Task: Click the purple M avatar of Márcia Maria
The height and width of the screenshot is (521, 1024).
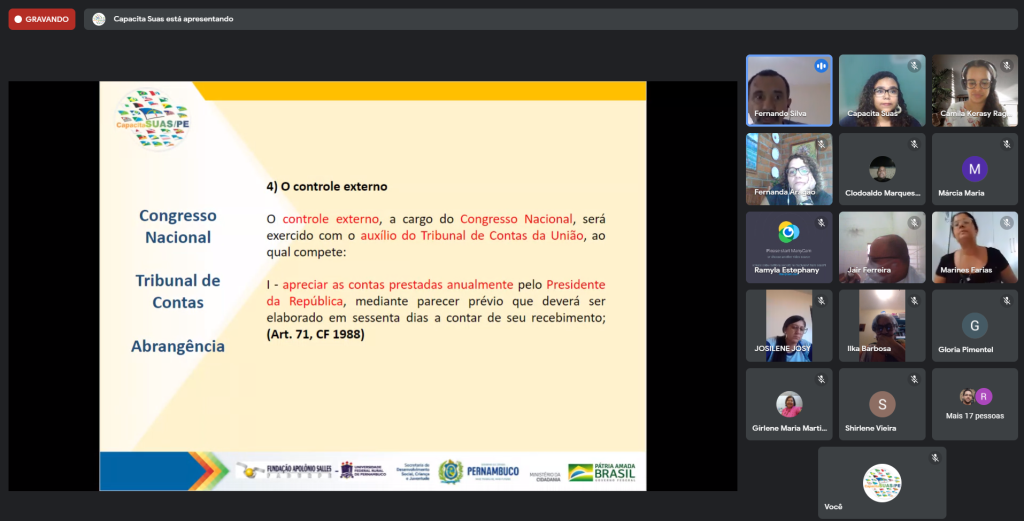Action: (974, 169)
